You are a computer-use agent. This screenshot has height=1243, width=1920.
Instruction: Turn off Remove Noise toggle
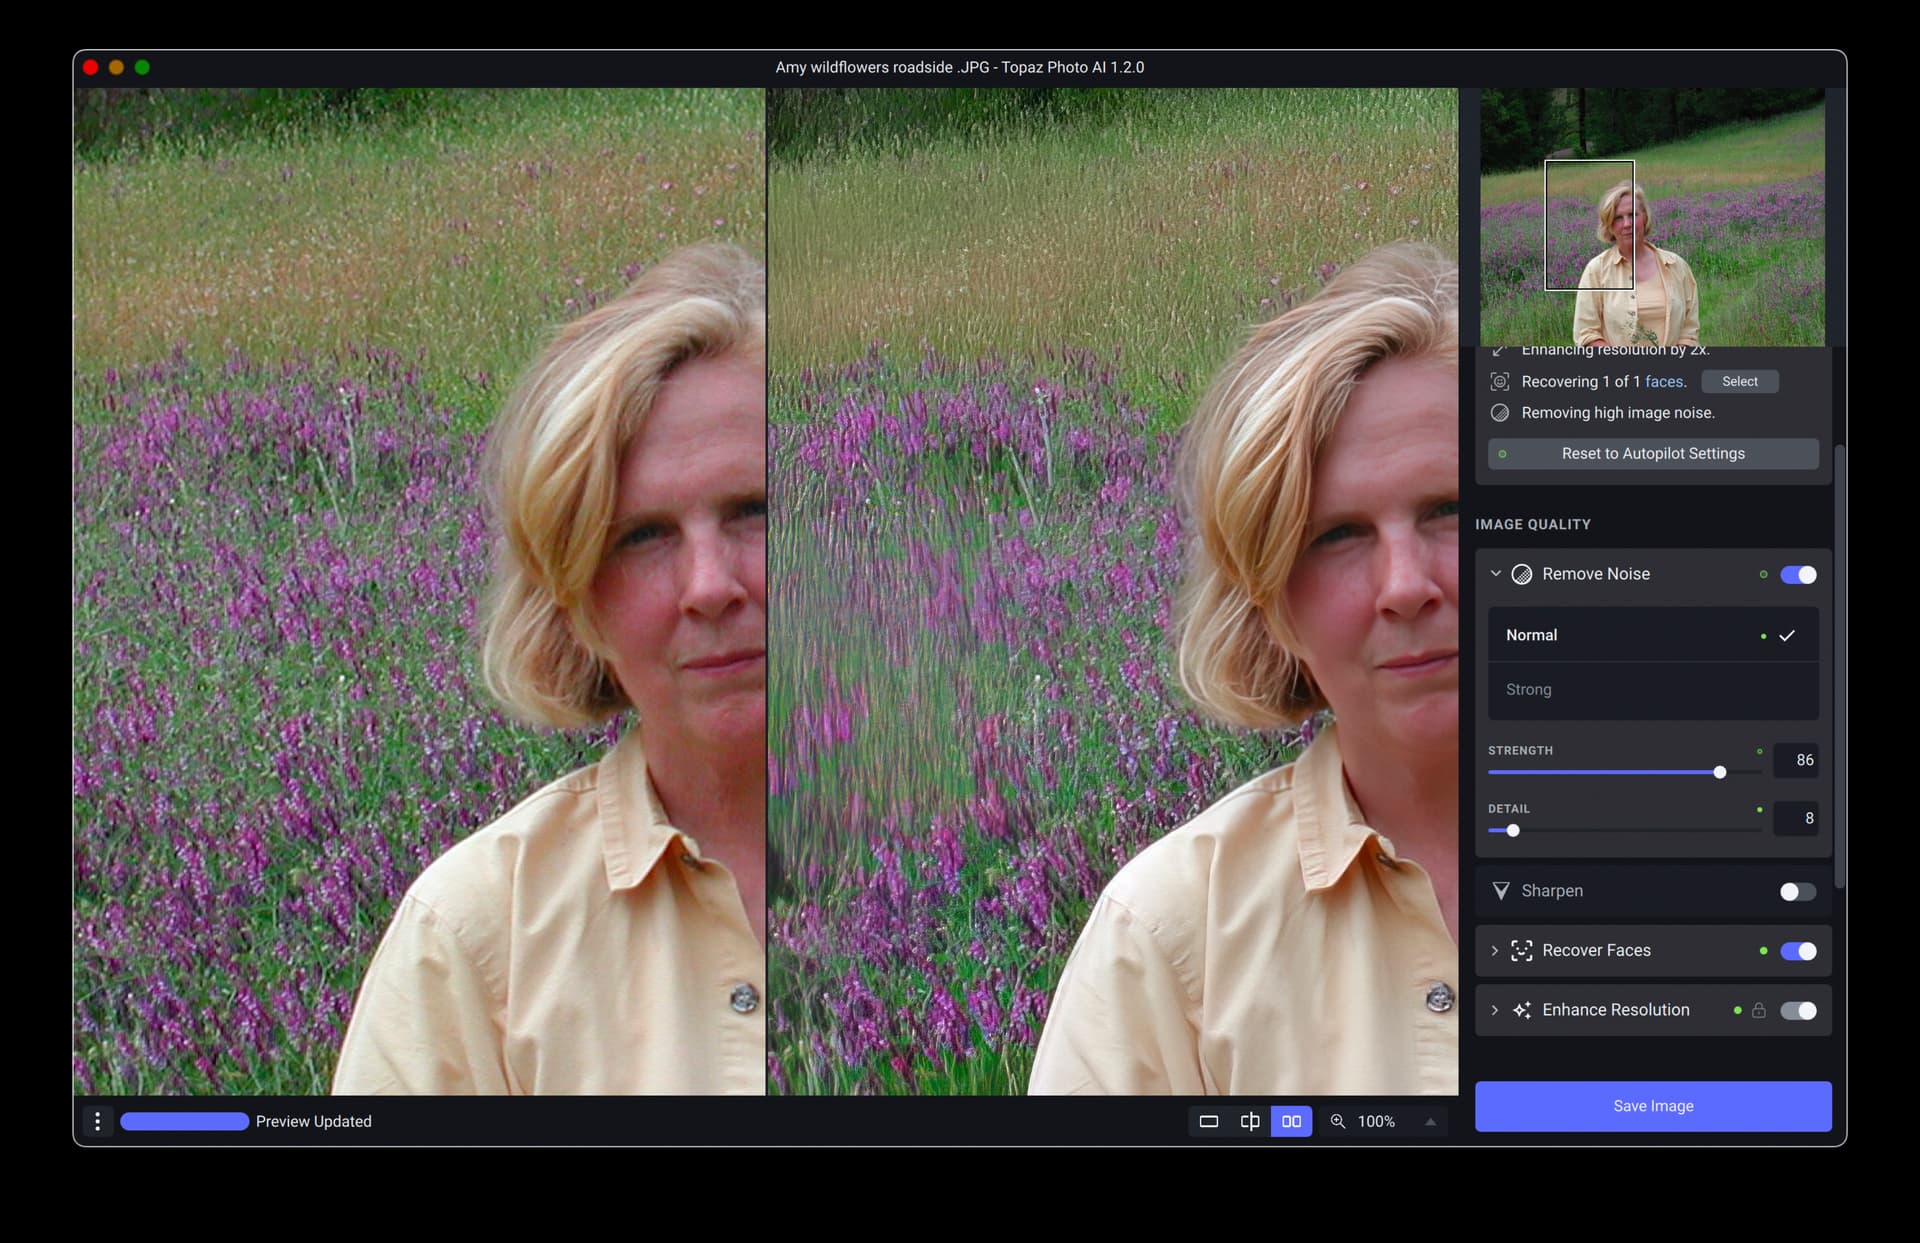pyautogui.click(x=1797, y=574)
